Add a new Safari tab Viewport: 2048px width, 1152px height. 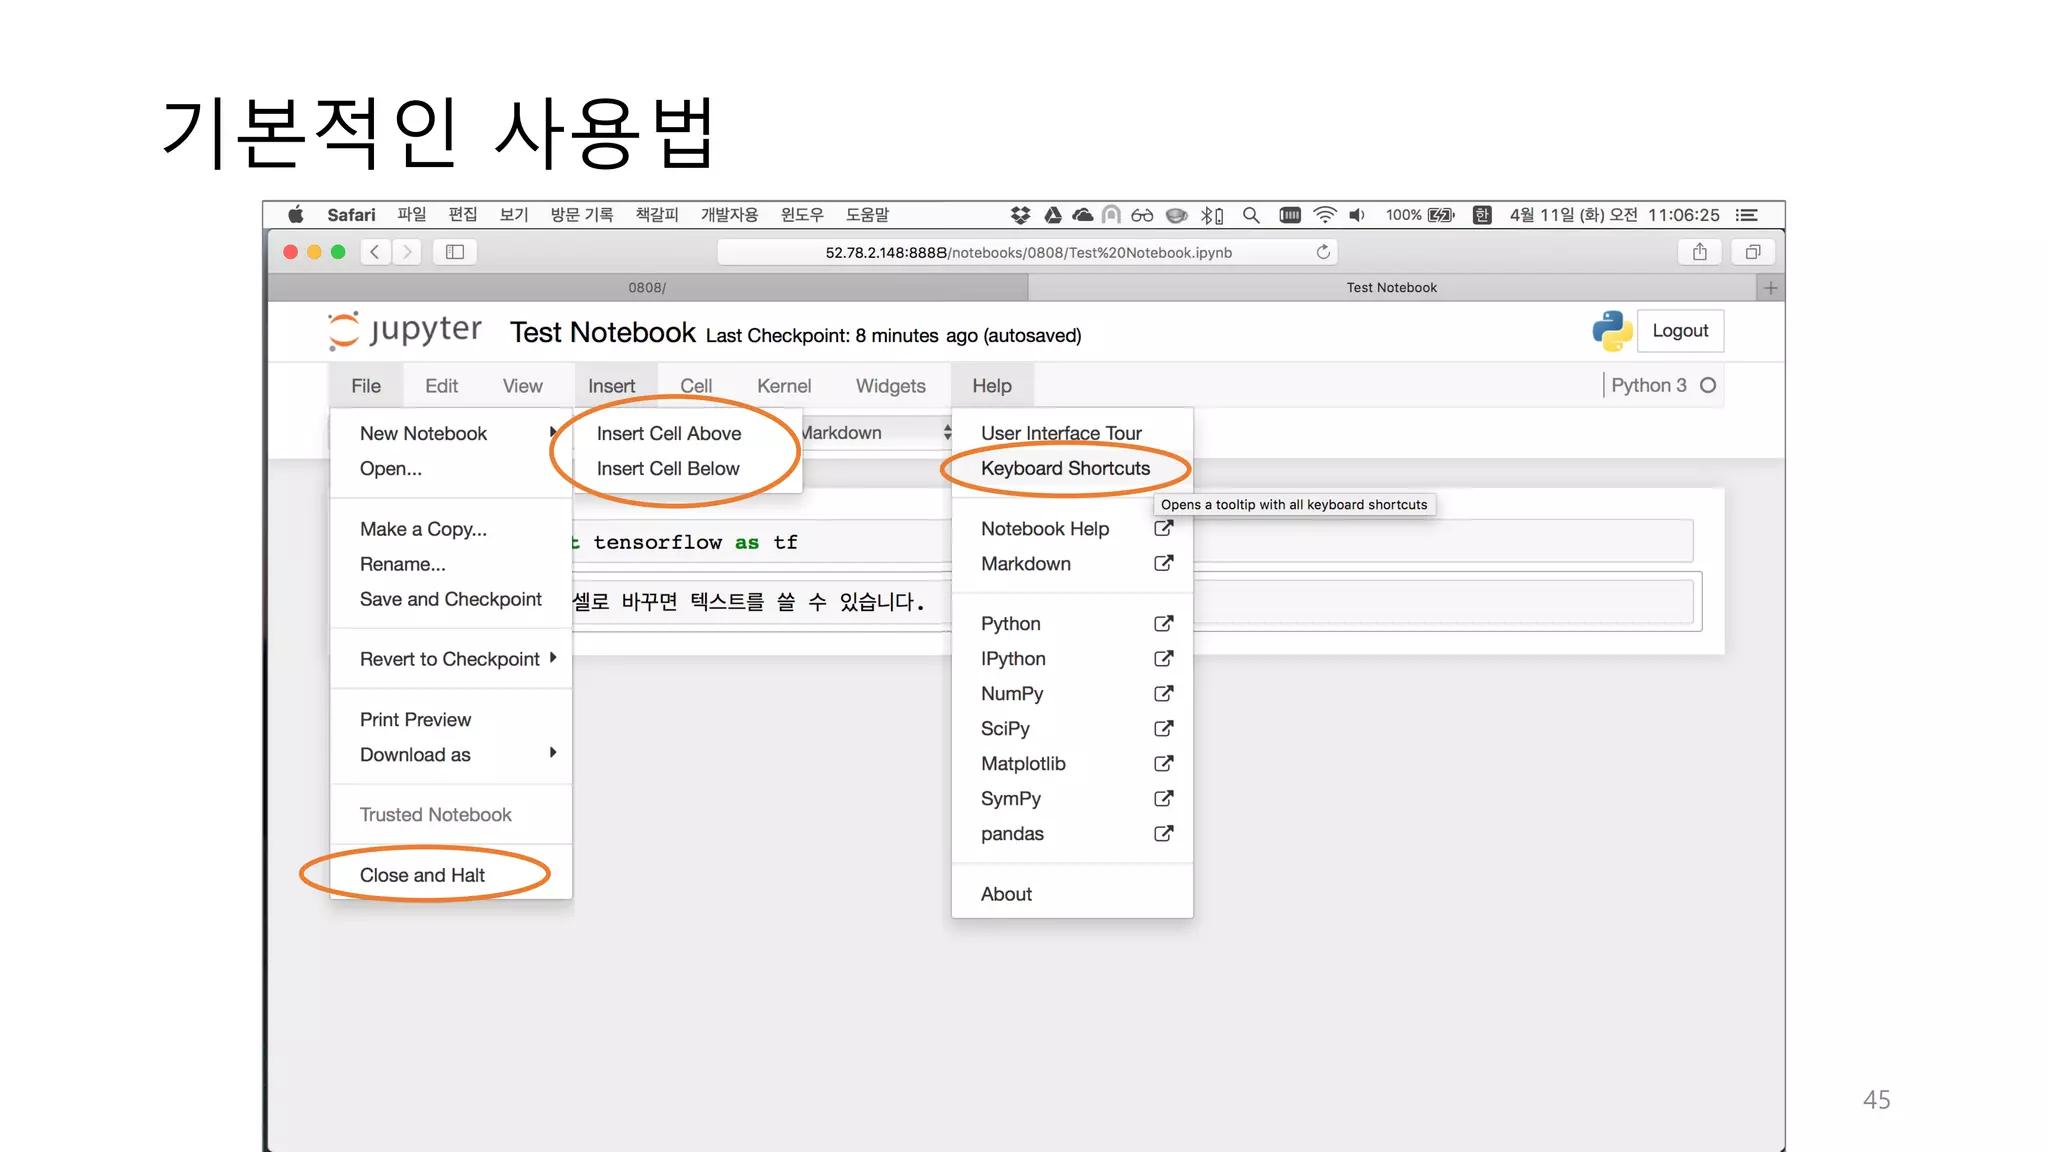[1771, 288]
